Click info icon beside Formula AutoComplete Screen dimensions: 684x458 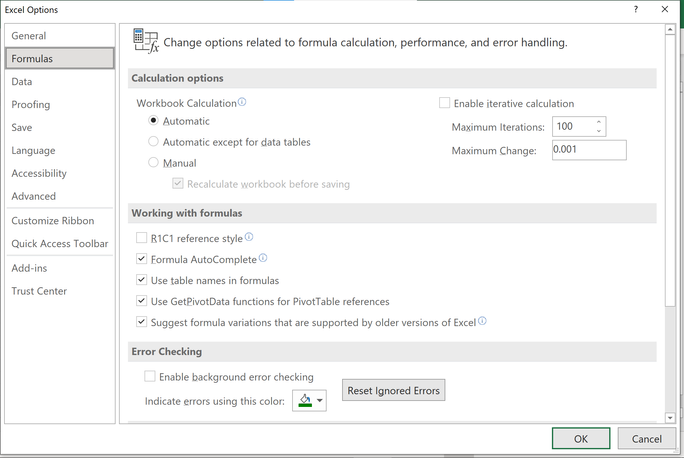263,258
